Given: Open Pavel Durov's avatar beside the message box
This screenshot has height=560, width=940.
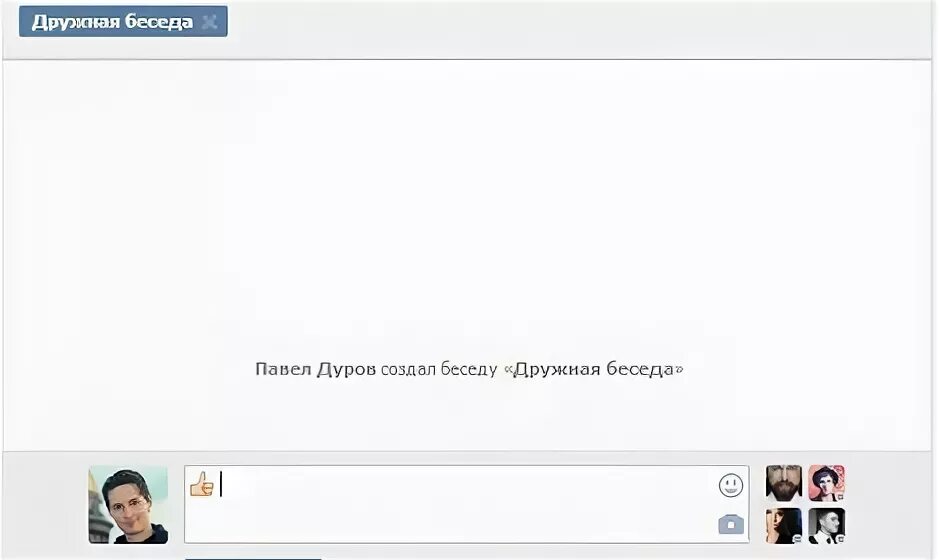Looking at the screenshot, I should click(x=128, y=505).
